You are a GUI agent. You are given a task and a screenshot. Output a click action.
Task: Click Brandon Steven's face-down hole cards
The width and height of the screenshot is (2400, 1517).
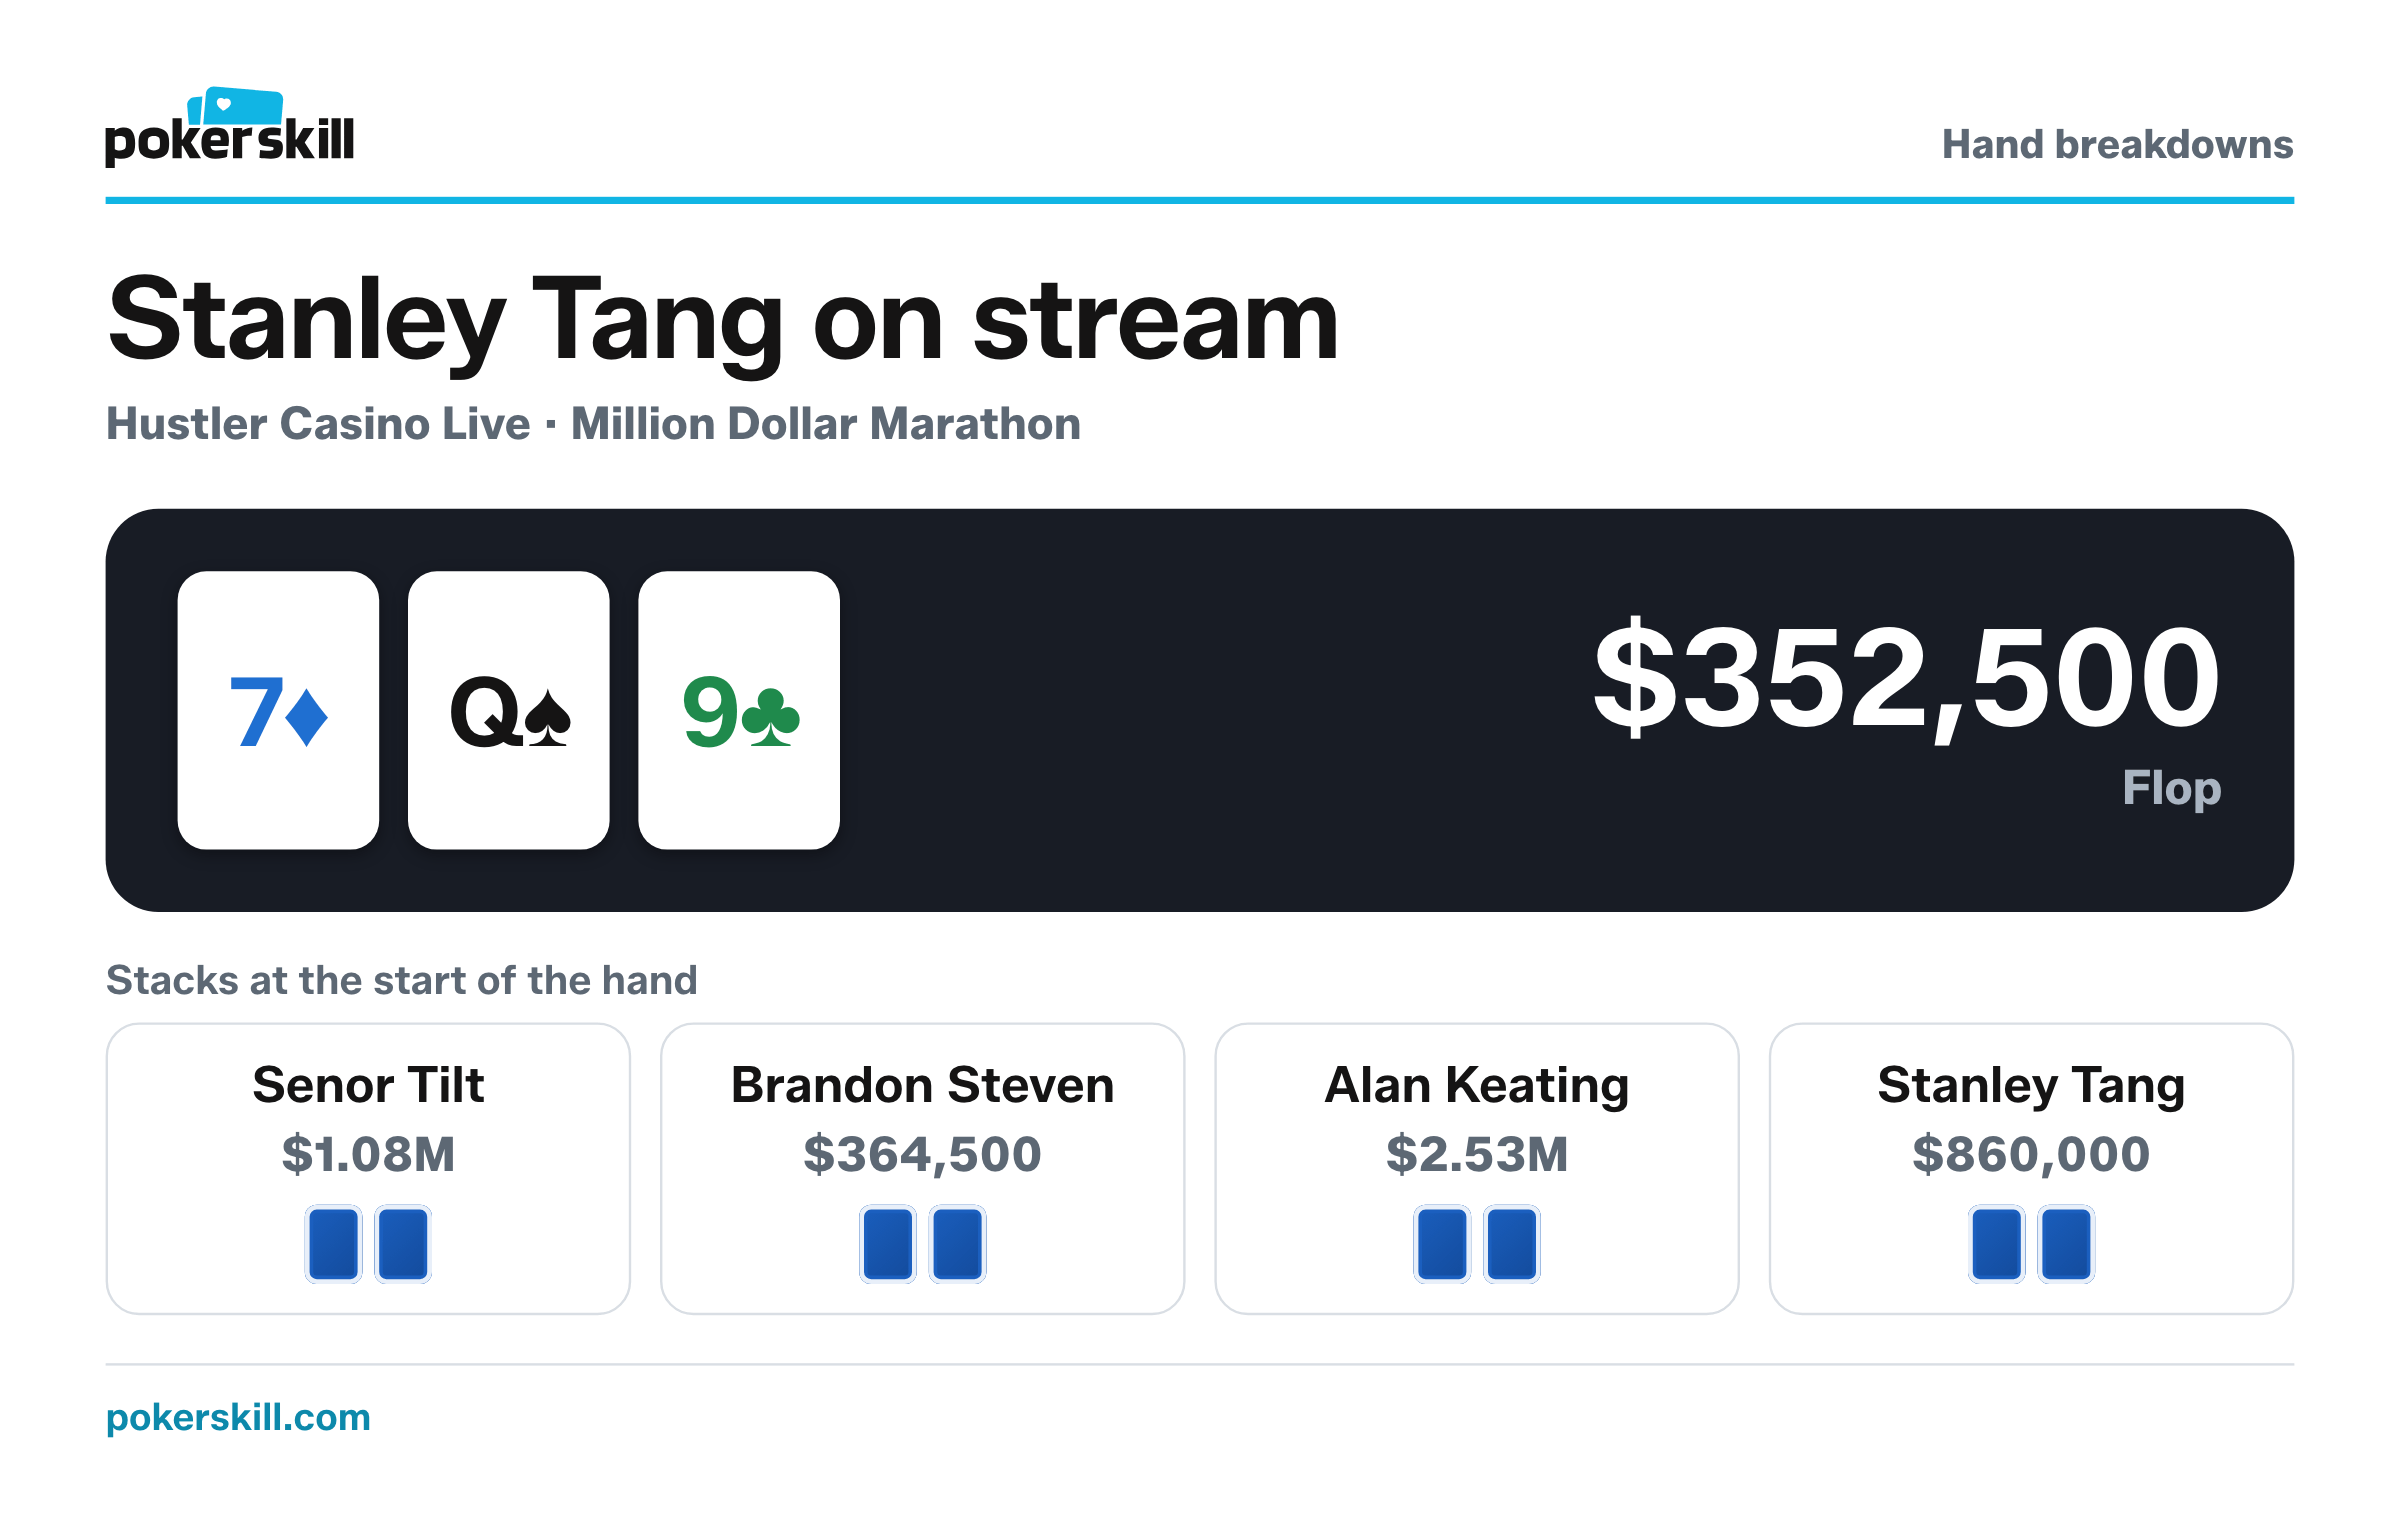click(x=922, y=1243)
